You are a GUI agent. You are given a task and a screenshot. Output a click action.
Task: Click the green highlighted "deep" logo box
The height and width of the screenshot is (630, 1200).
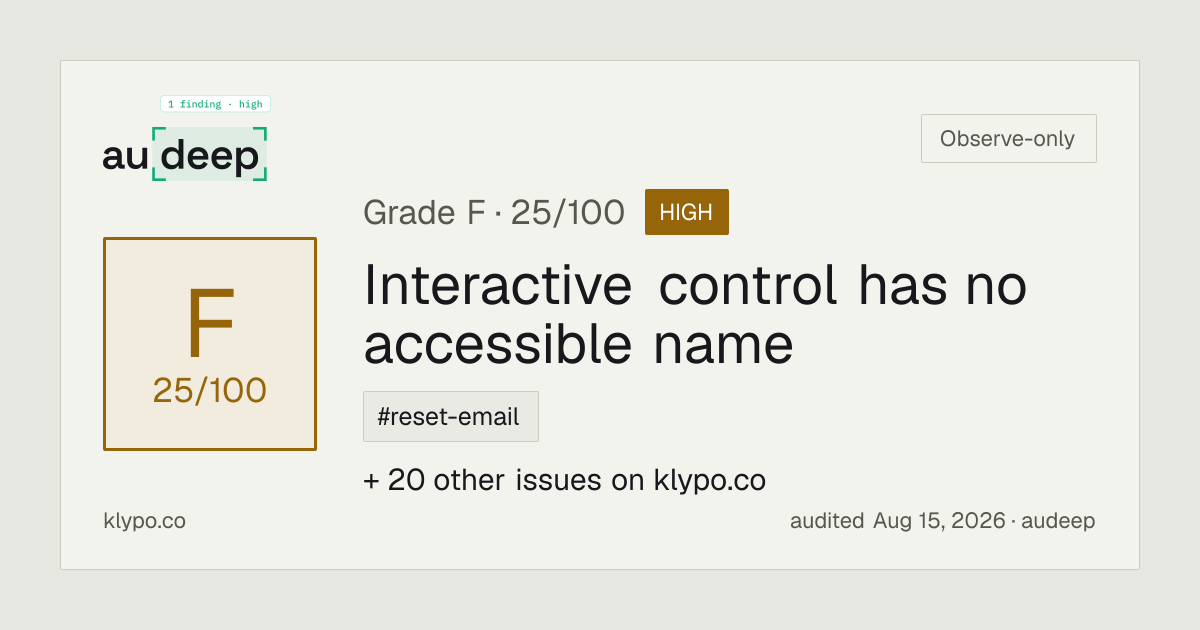pos(210,154)
